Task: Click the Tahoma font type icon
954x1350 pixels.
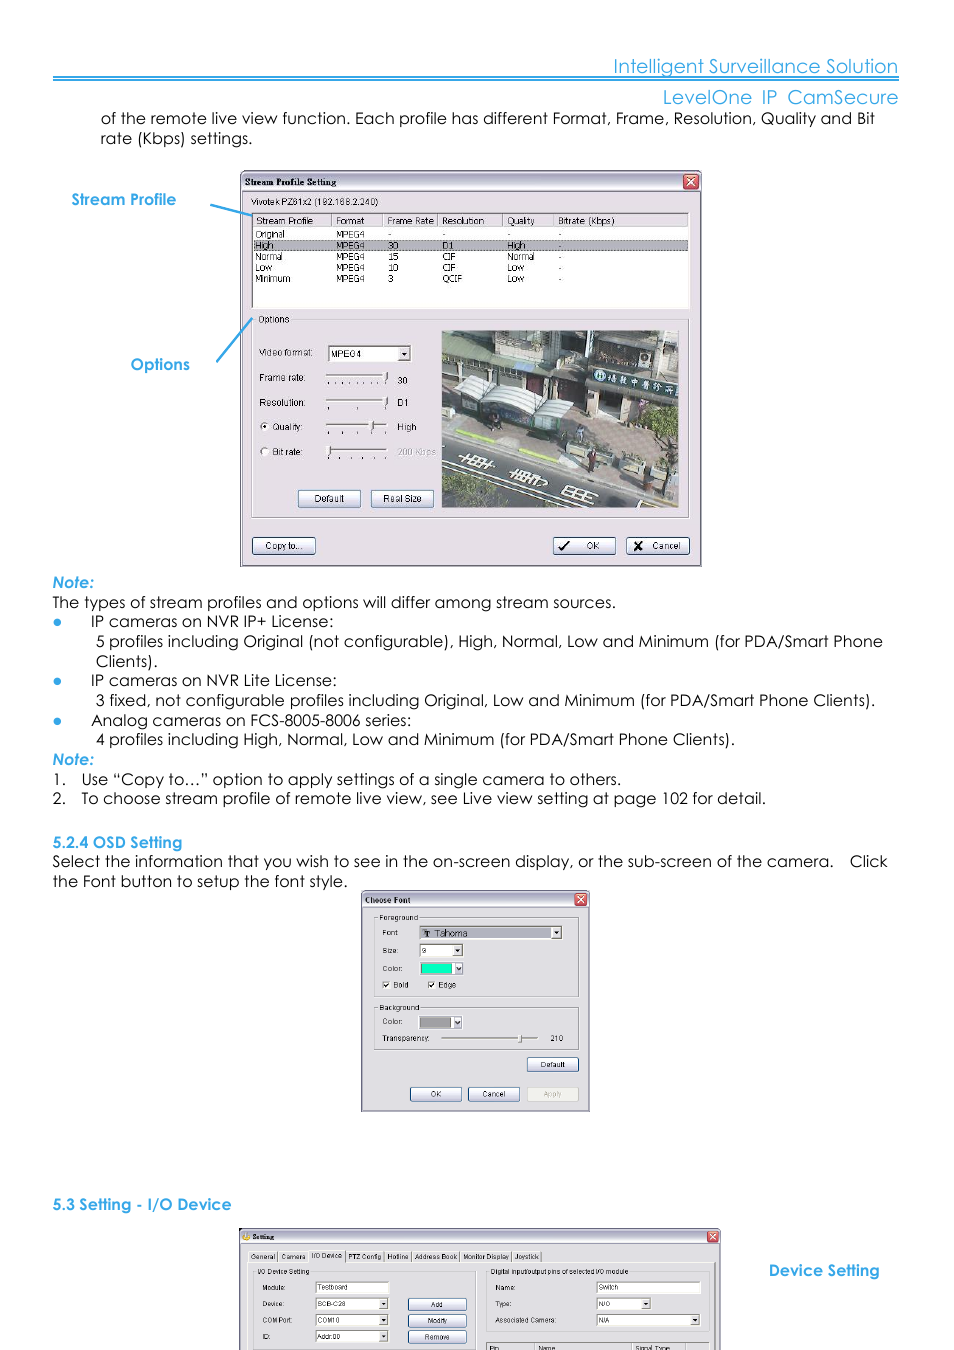Action: tap(426, 933)
